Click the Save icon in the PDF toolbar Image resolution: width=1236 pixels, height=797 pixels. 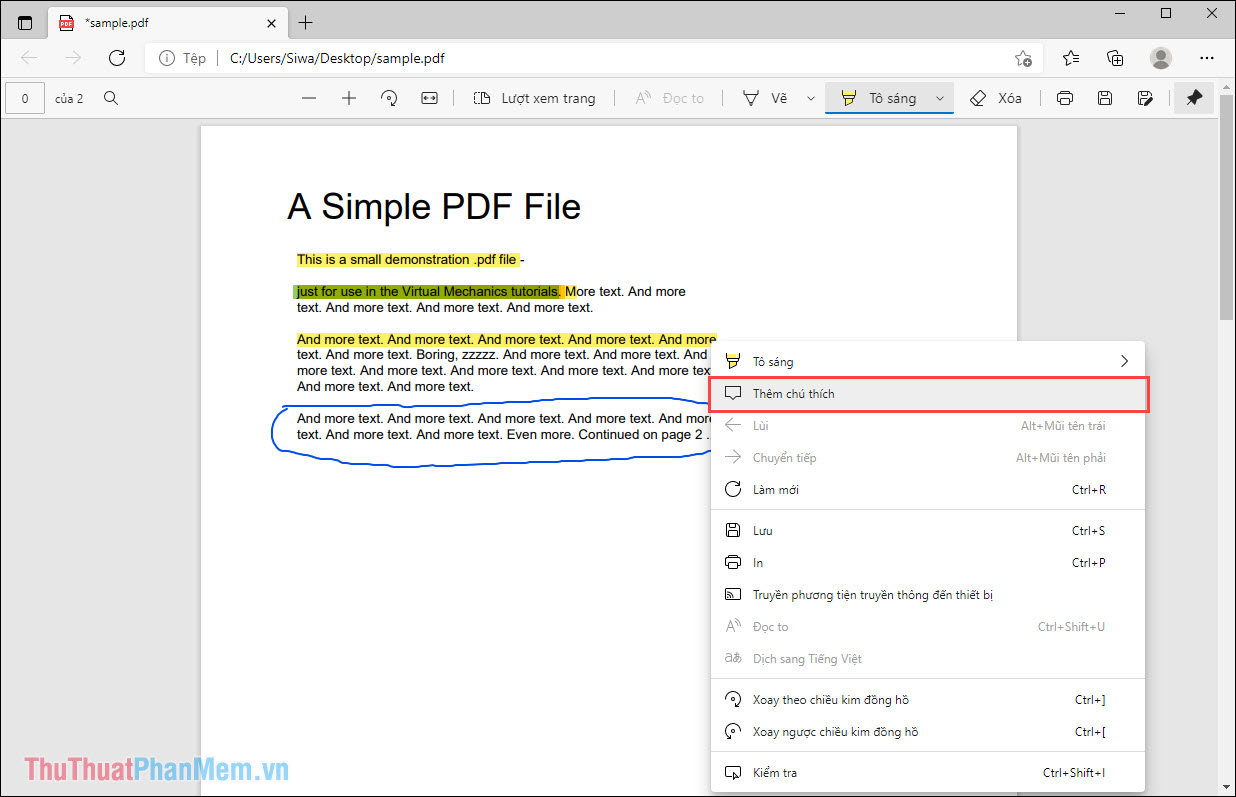(x=1104, y=98)
